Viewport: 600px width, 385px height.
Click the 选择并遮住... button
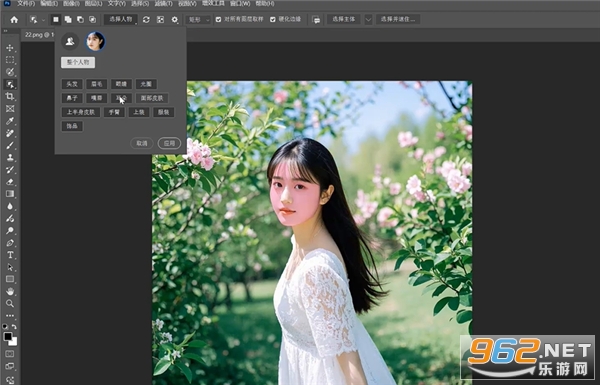coord(398,19)
